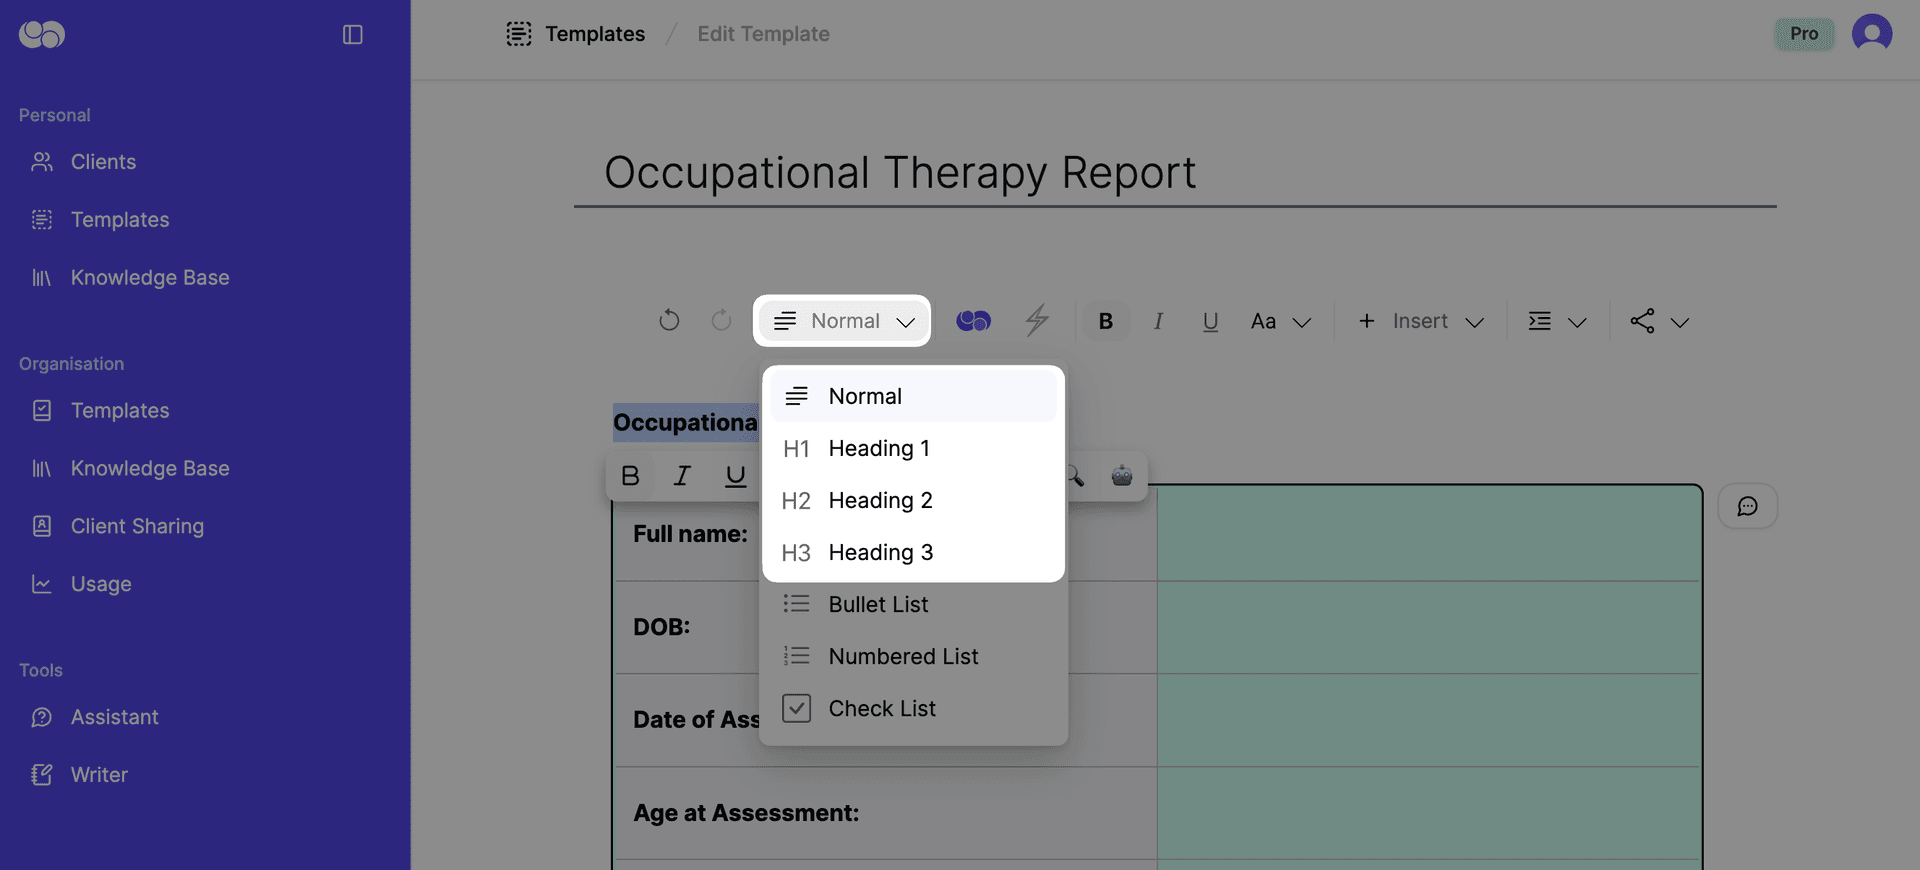This screenshot has height=870, width=1920.
Task: Edit the Occupational Therapy Report title field
Action: 1175,173
